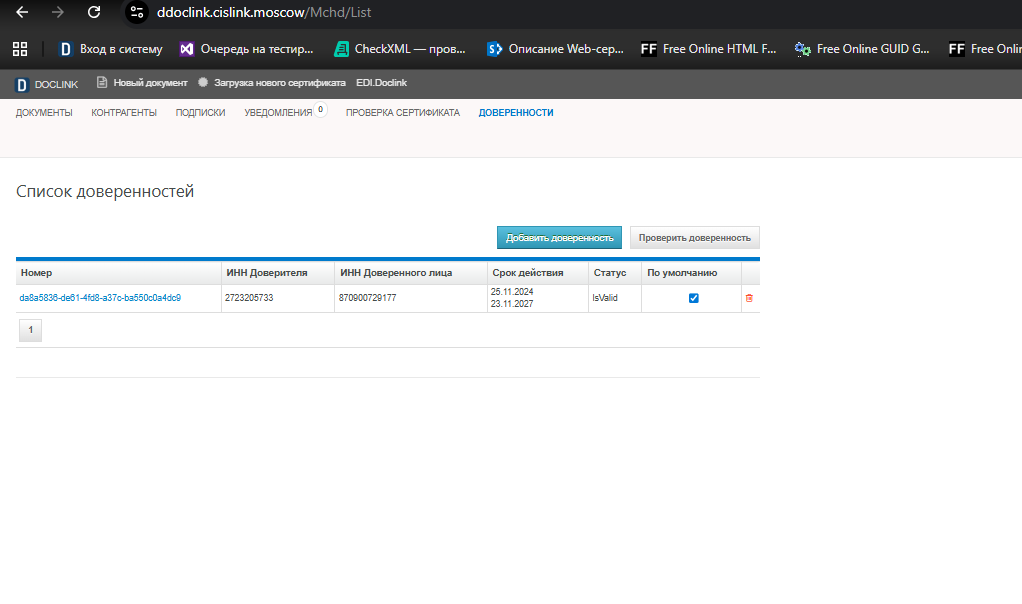1022x604 pixels.
Task: Open ДОВЕРЕННОСТИ tab
Action: [x=516, y=113]
